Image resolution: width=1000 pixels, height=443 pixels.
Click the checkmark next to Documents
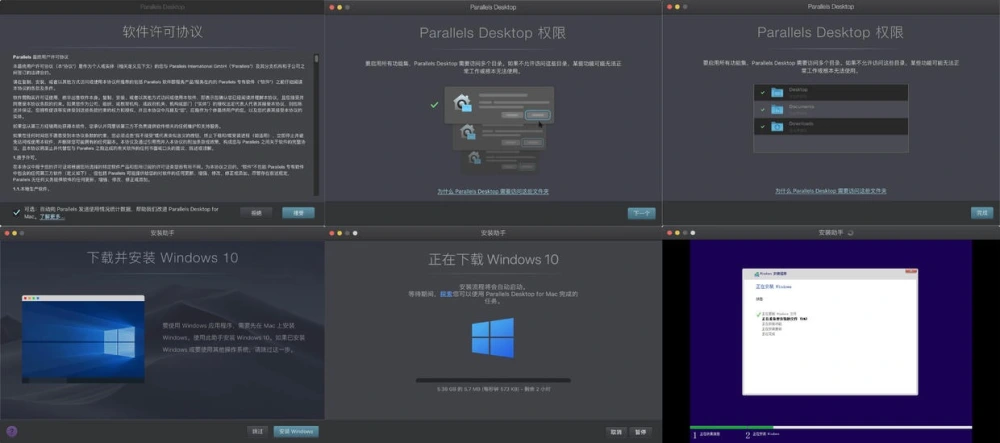[x=762, y=110]
